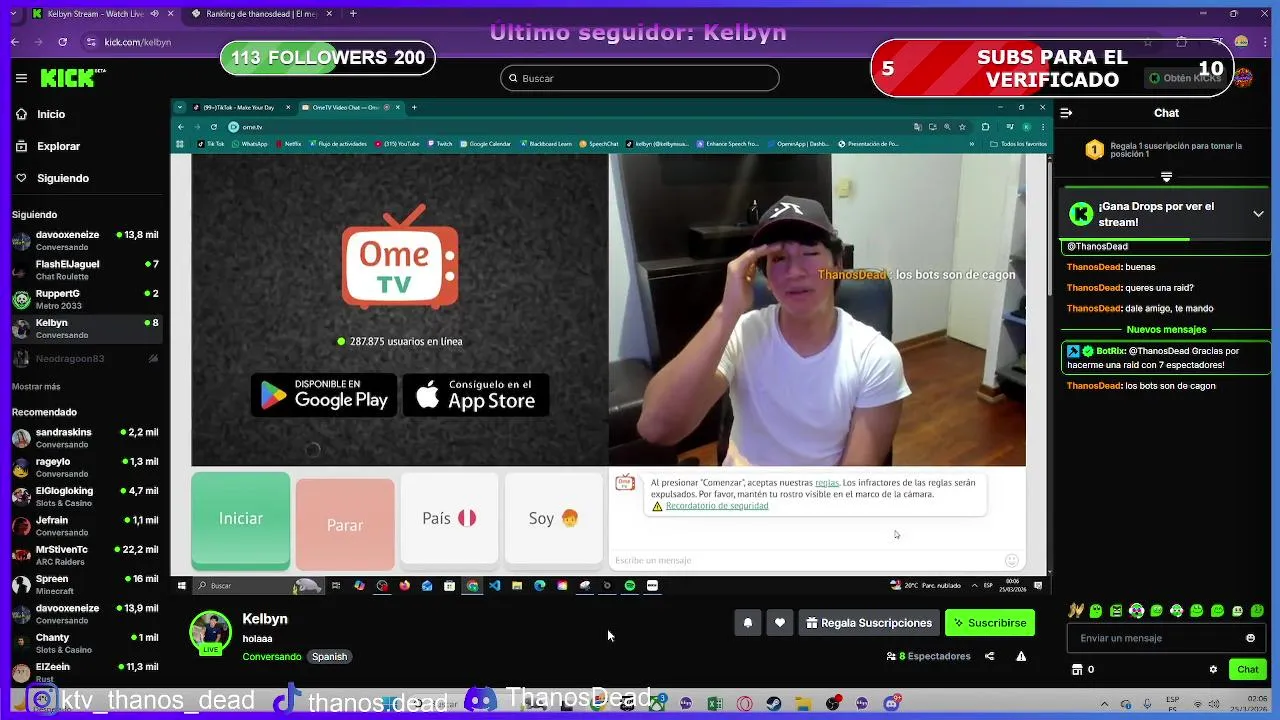The image size is (1280, 720).
Task: Expand the Gana Drops banner chevron
Action: coord(1258,214)
